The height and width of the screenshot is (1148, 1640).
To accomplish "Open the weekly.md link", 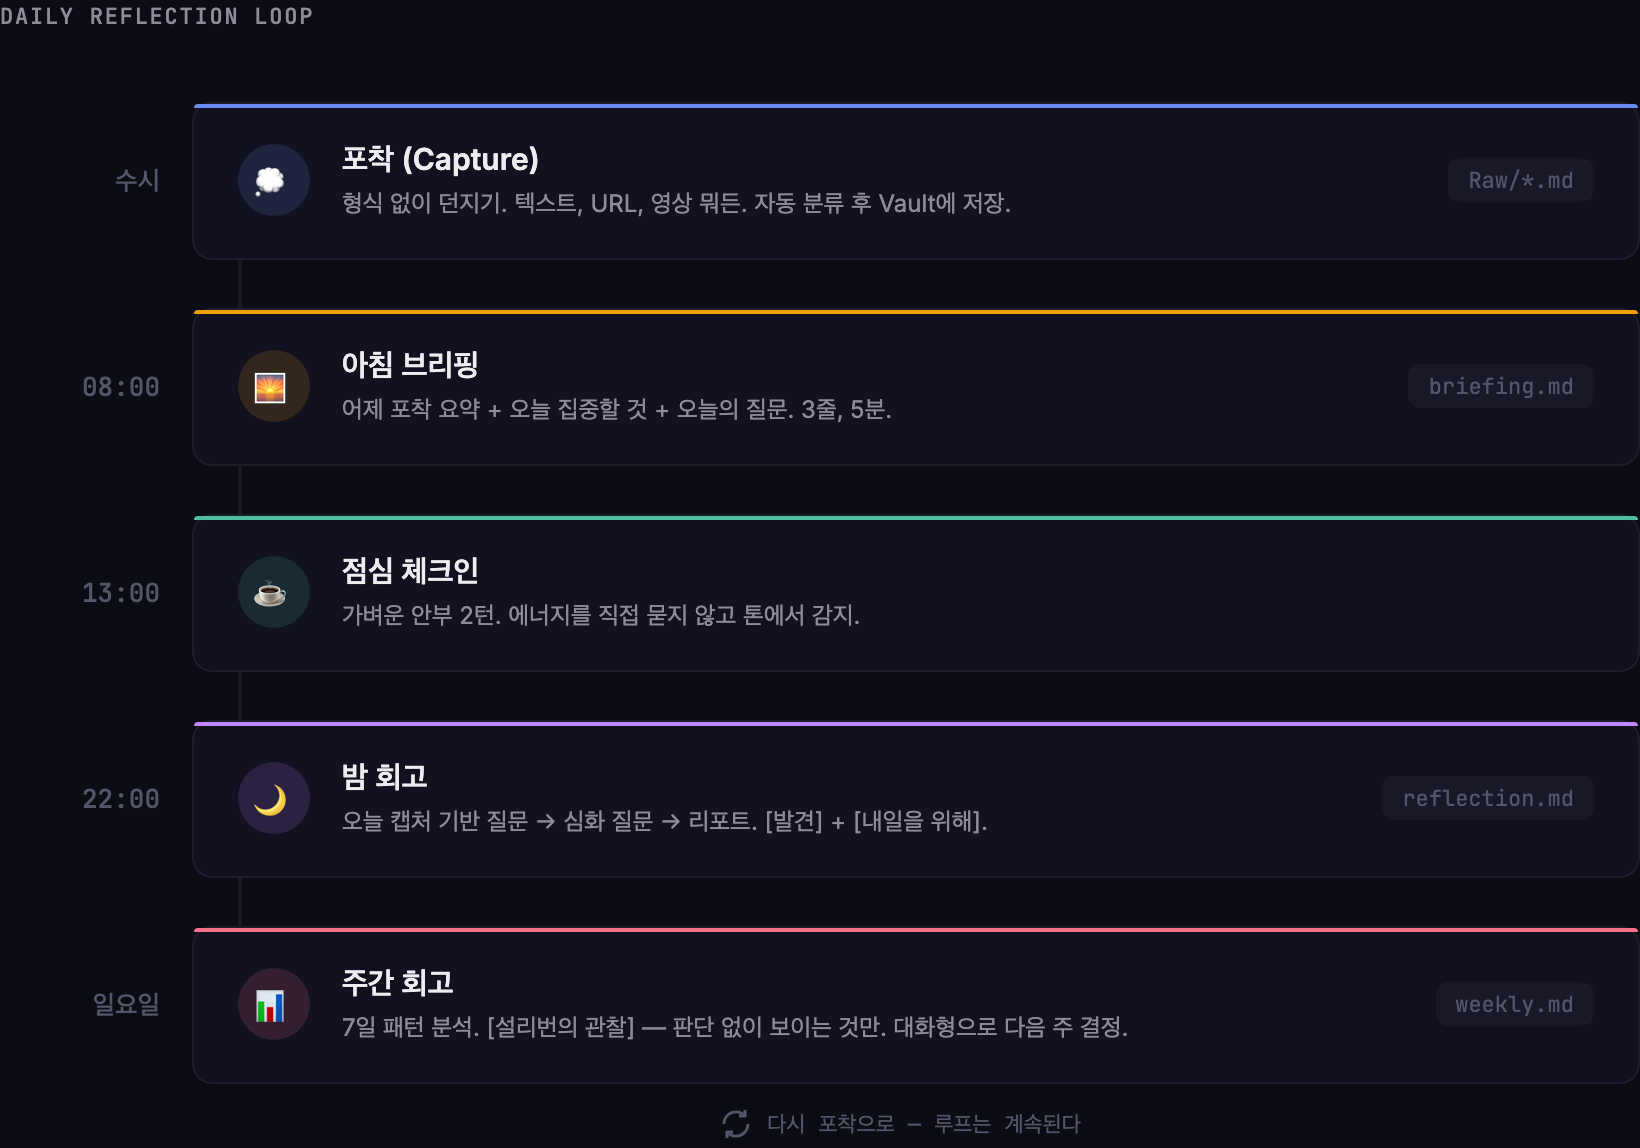I will tap(1514, 1004).
